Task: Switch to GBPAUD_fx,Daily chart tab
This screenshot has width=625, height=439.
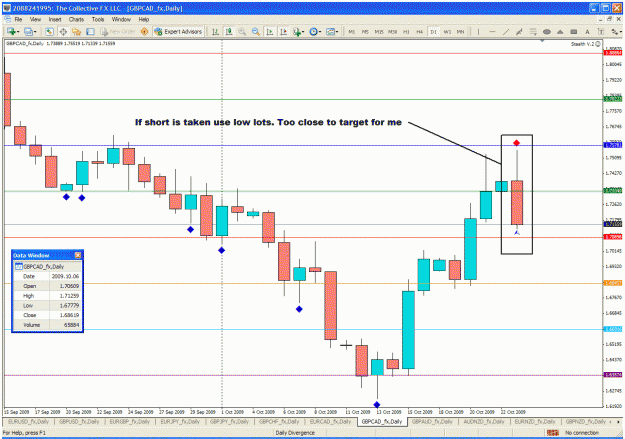Action: pos(432,421)
